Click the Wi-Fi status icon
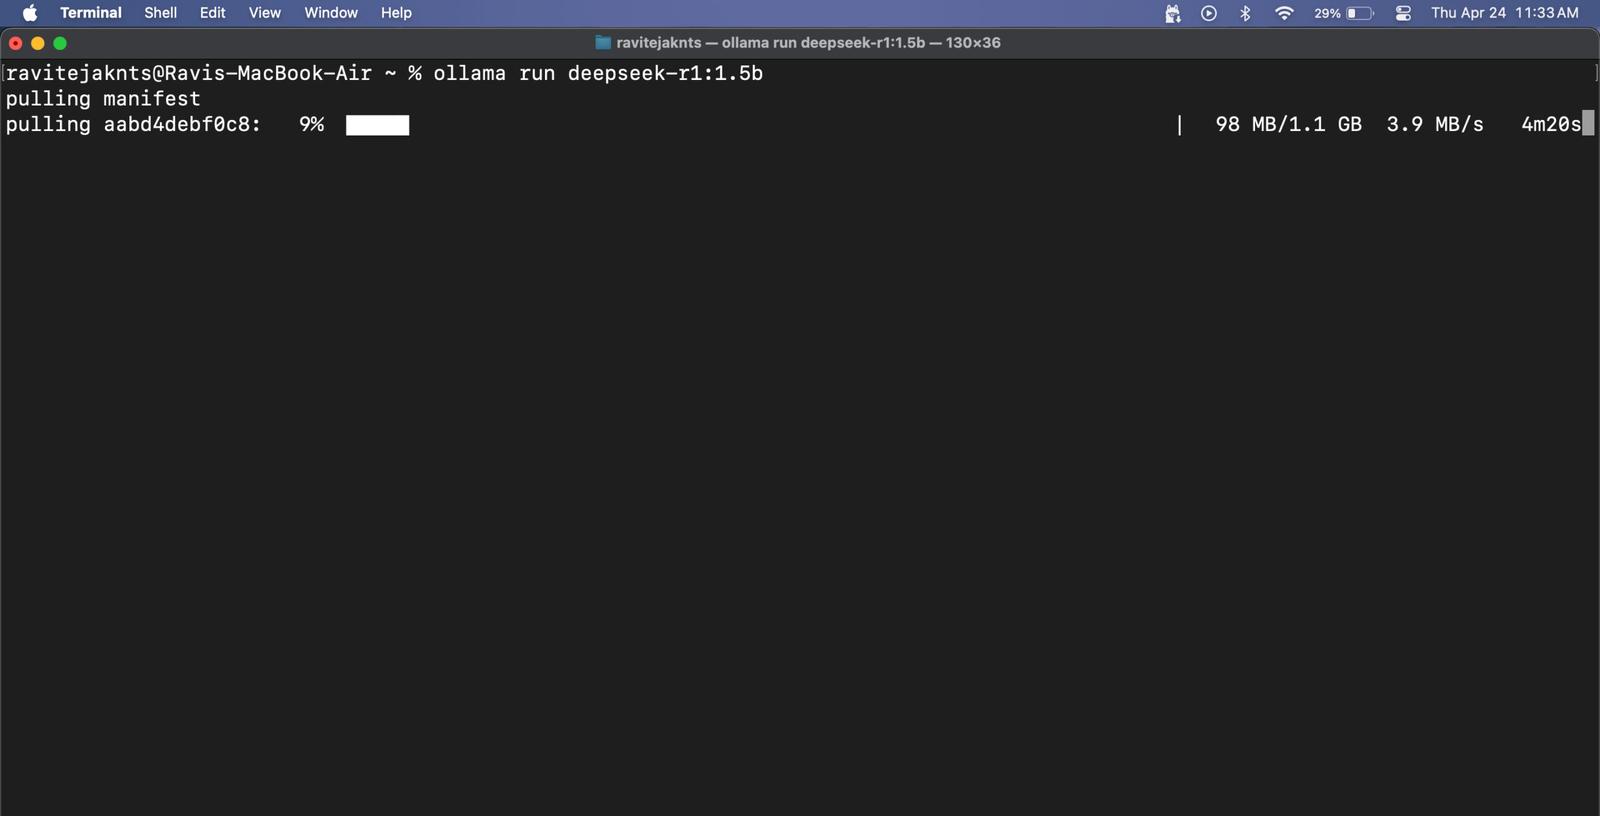 click(1284, 13)
